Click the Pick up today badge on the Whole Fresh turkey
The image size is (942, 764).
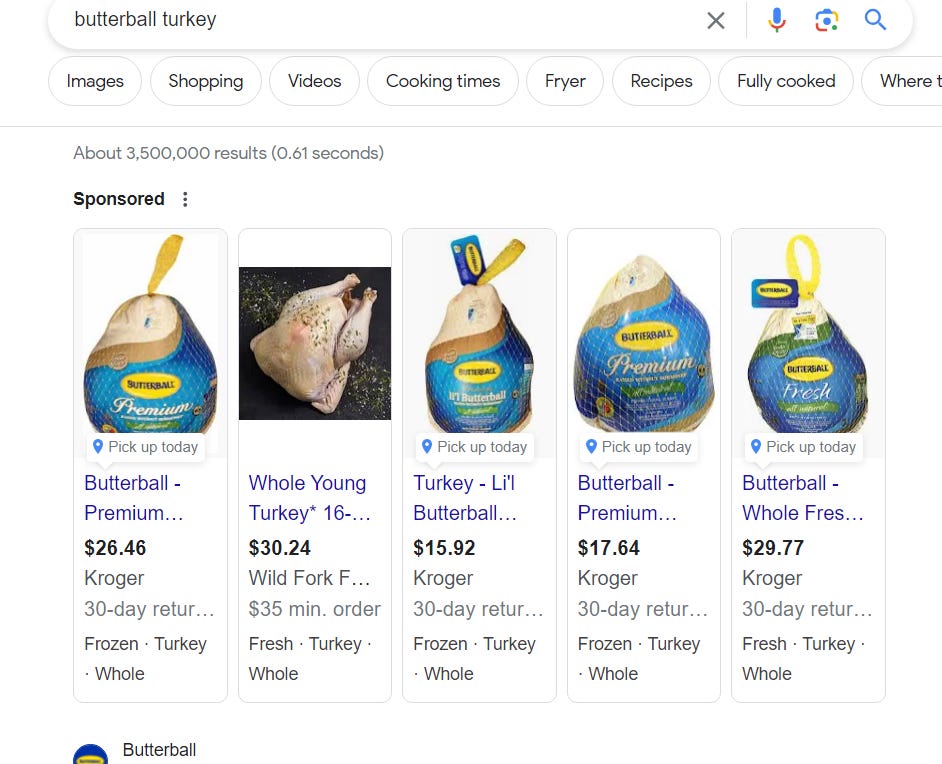pos(803,447)
